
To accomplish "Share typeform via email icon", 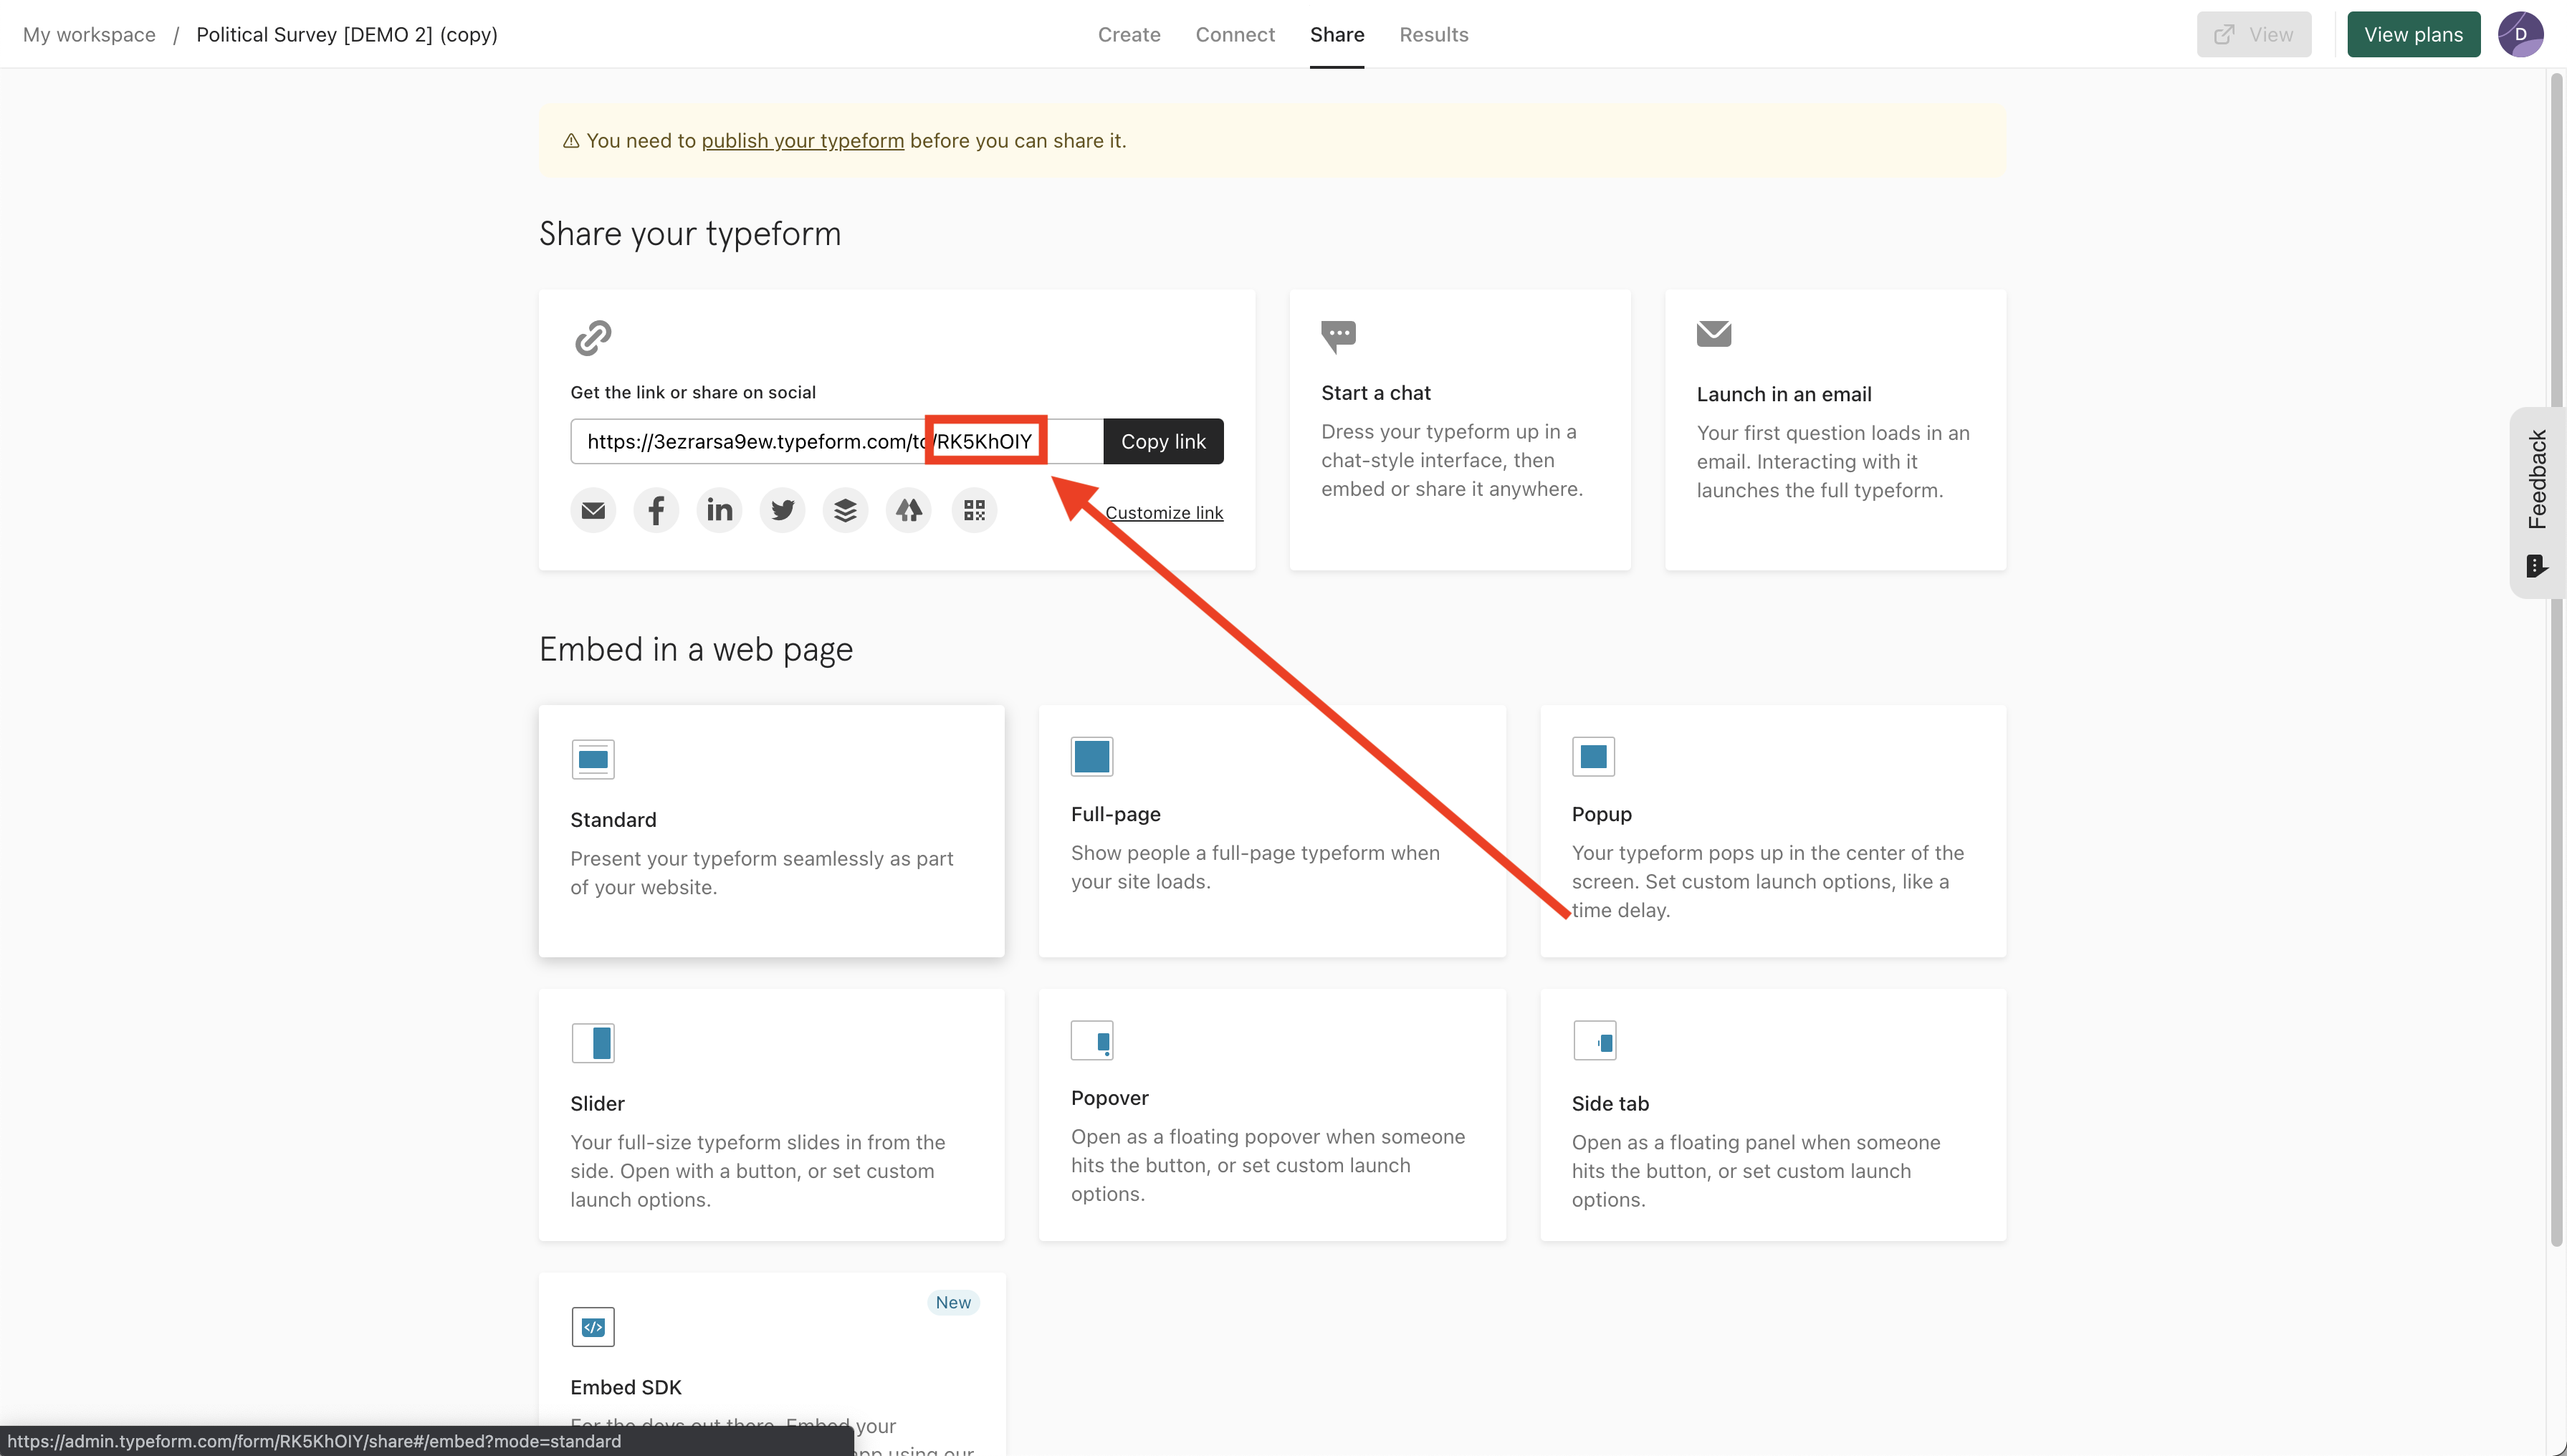I will point(593,511).
